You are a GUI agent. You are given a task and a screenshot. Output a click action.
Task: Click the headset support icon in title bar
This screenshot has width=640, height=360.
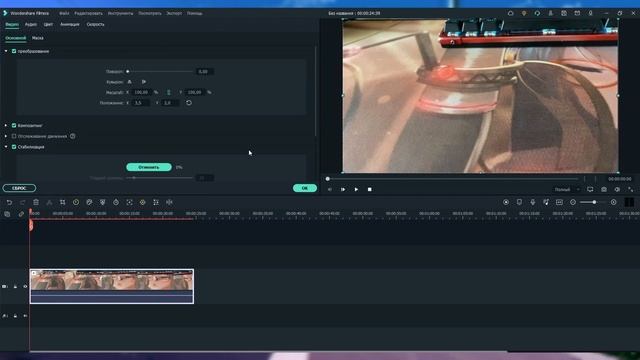[537, 13]
